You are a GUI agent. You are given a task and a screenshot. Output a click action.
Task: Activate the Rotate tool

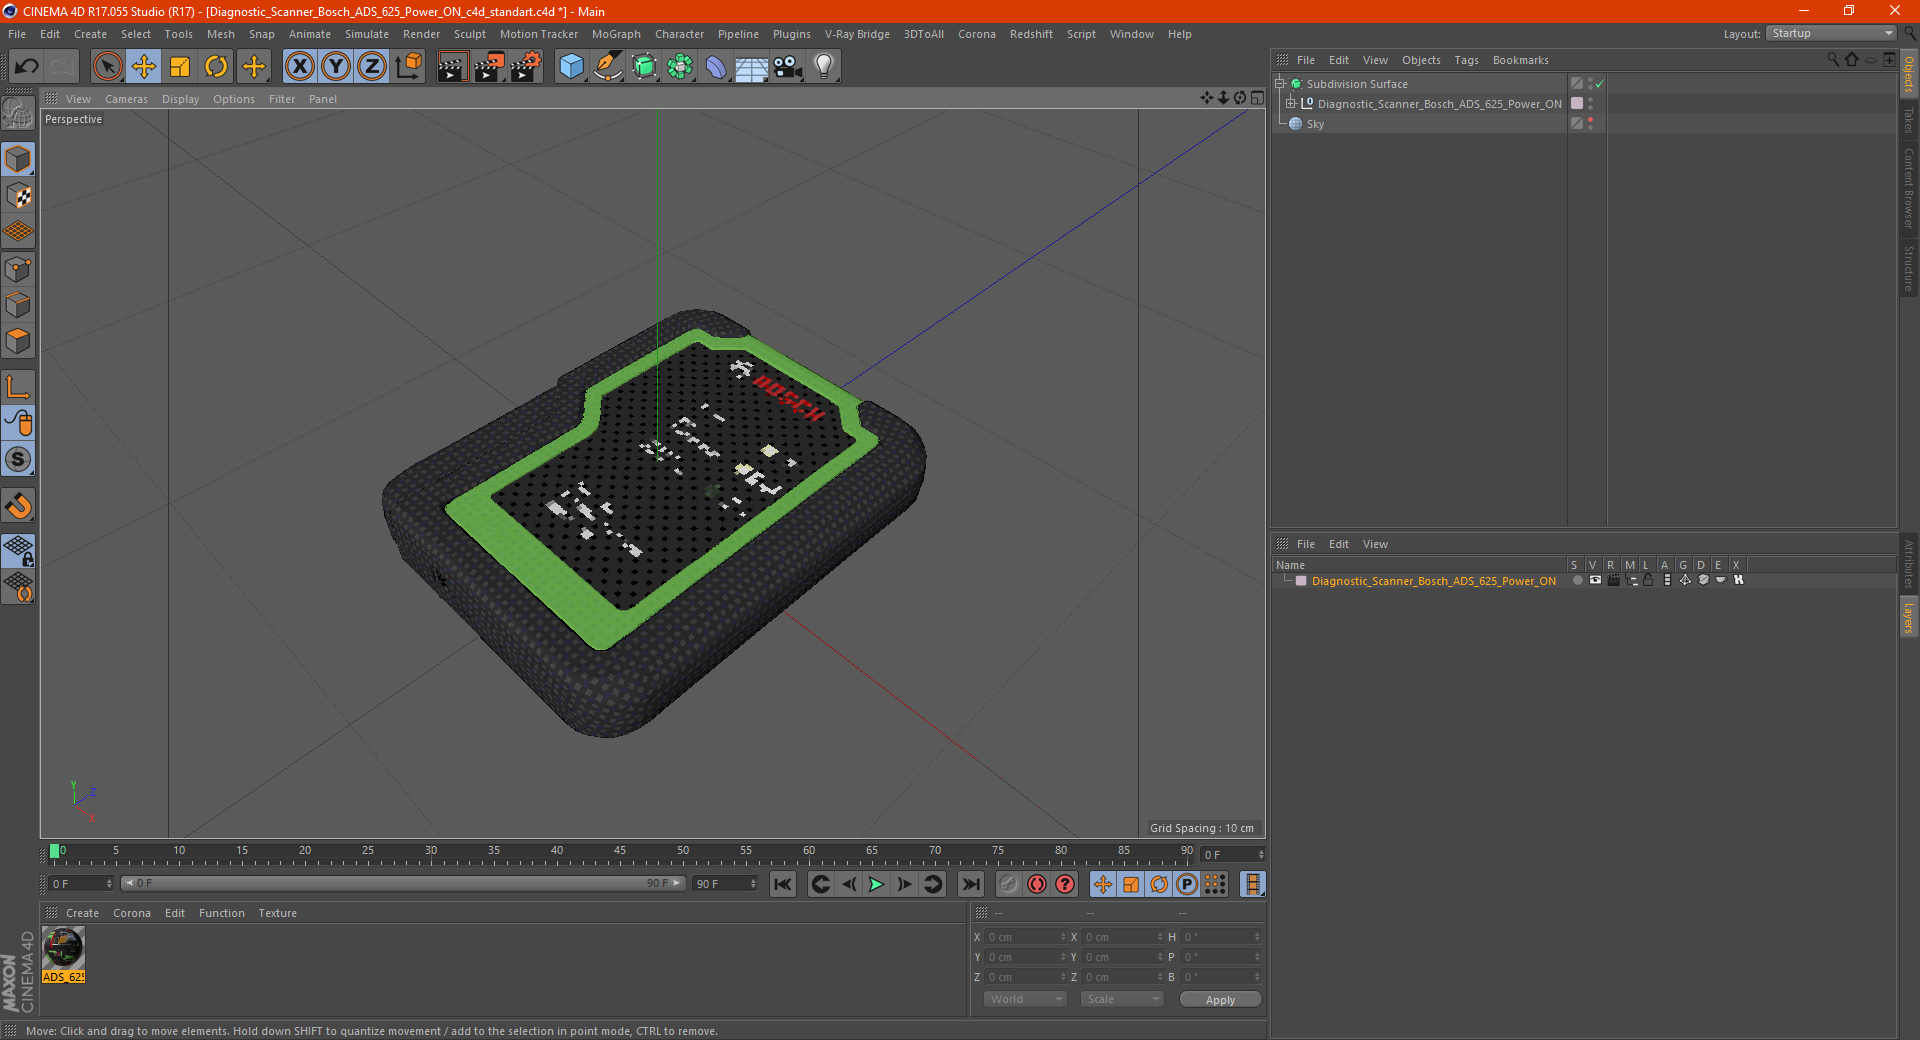216,67
